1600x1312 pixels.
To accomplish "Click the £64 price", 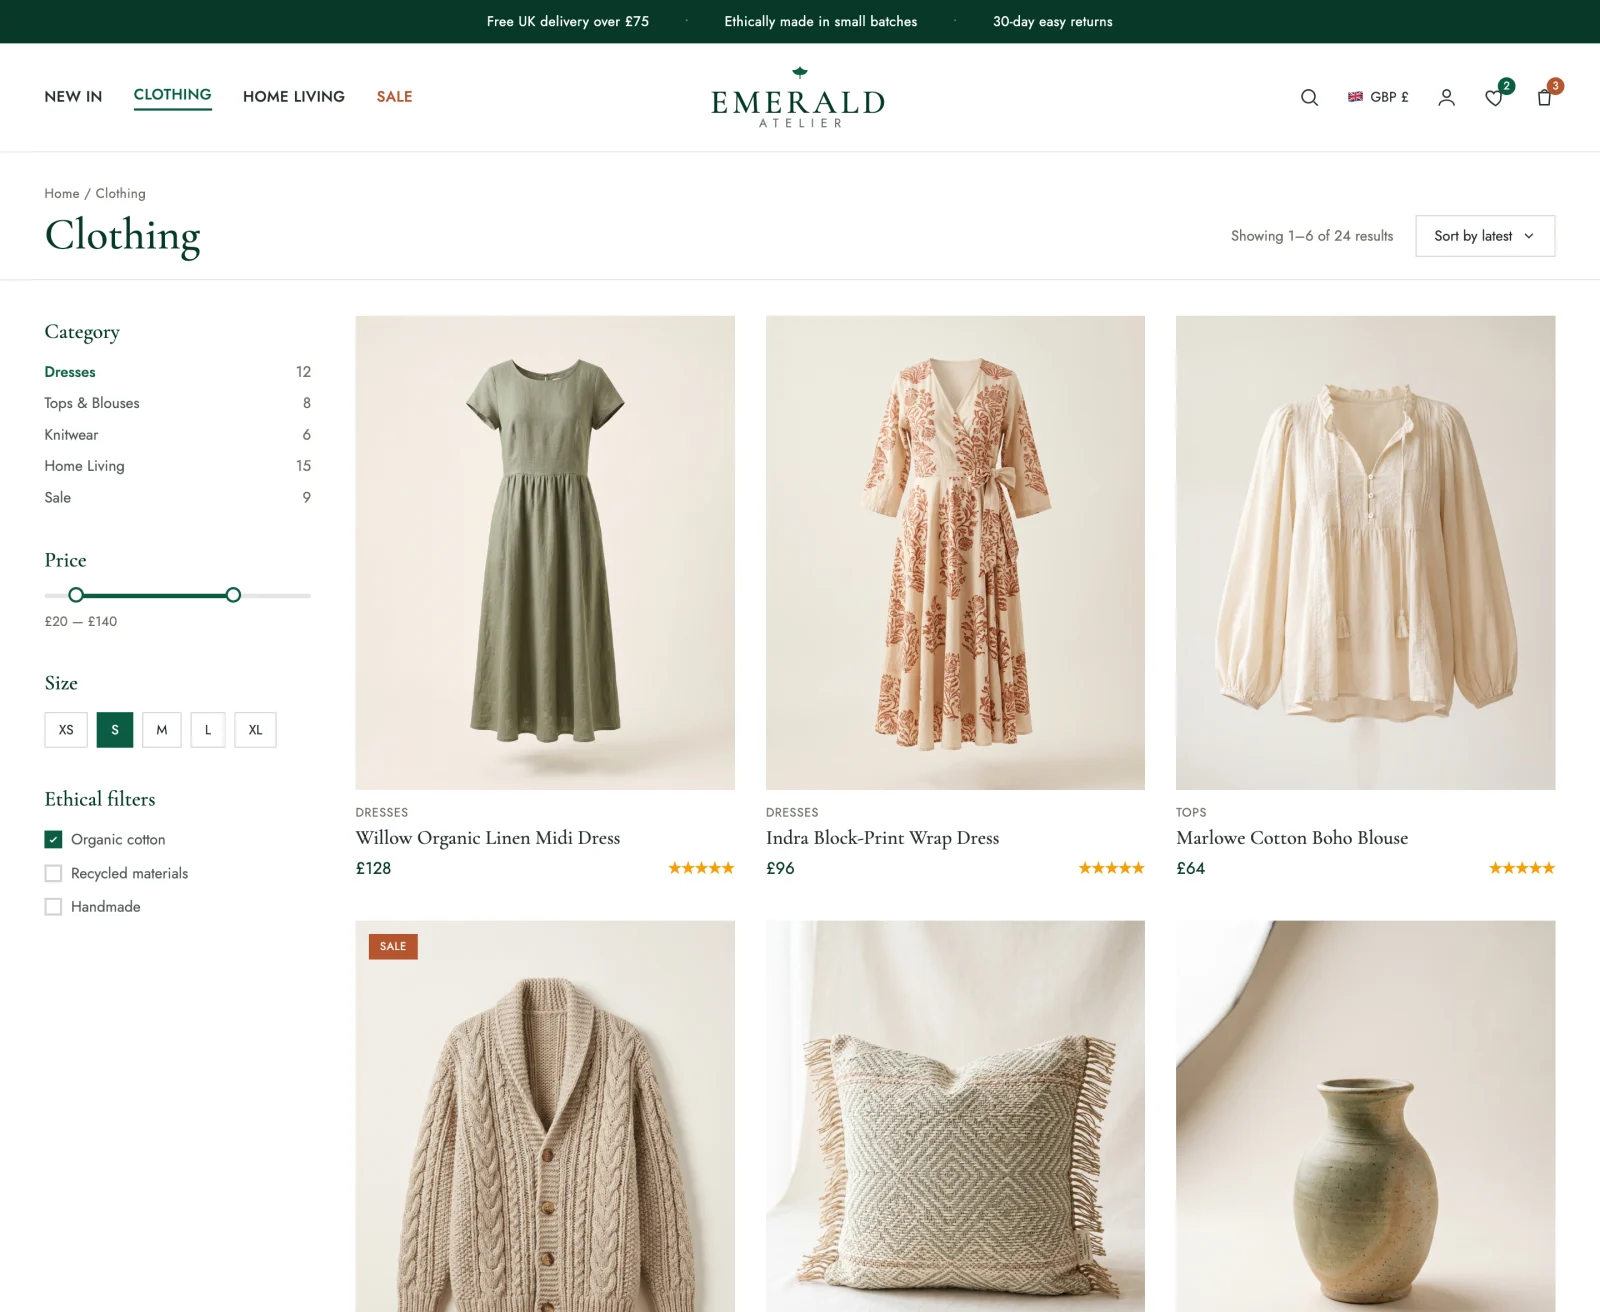I will [x=1190, y=868].
